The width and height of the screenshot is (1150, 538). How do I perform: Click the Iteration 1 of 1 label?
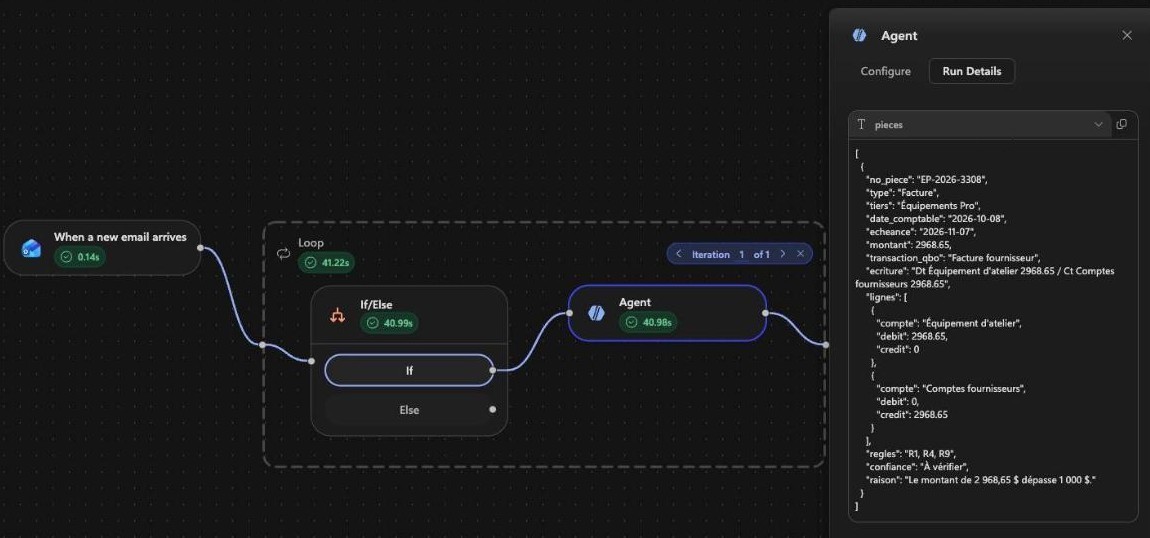730,254
